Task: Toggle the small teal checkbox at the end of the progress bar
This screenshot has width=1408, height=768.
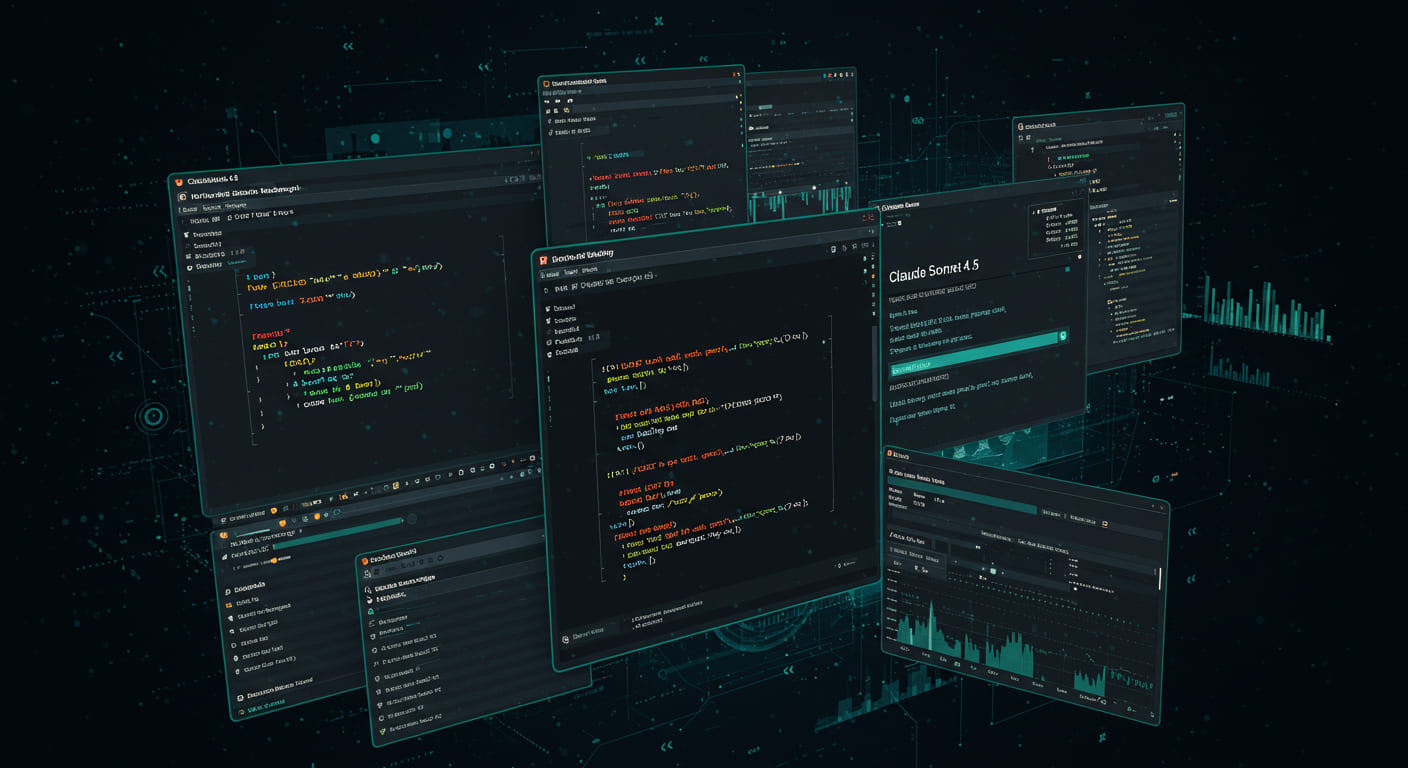Action: click(1062, 336)
